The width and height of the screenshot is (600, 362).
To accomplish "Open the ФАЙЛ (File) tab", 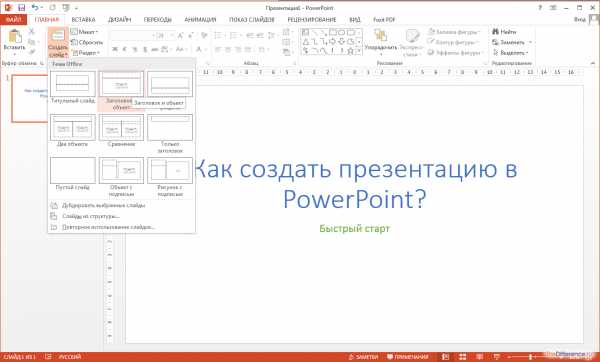I will point(14,20).
